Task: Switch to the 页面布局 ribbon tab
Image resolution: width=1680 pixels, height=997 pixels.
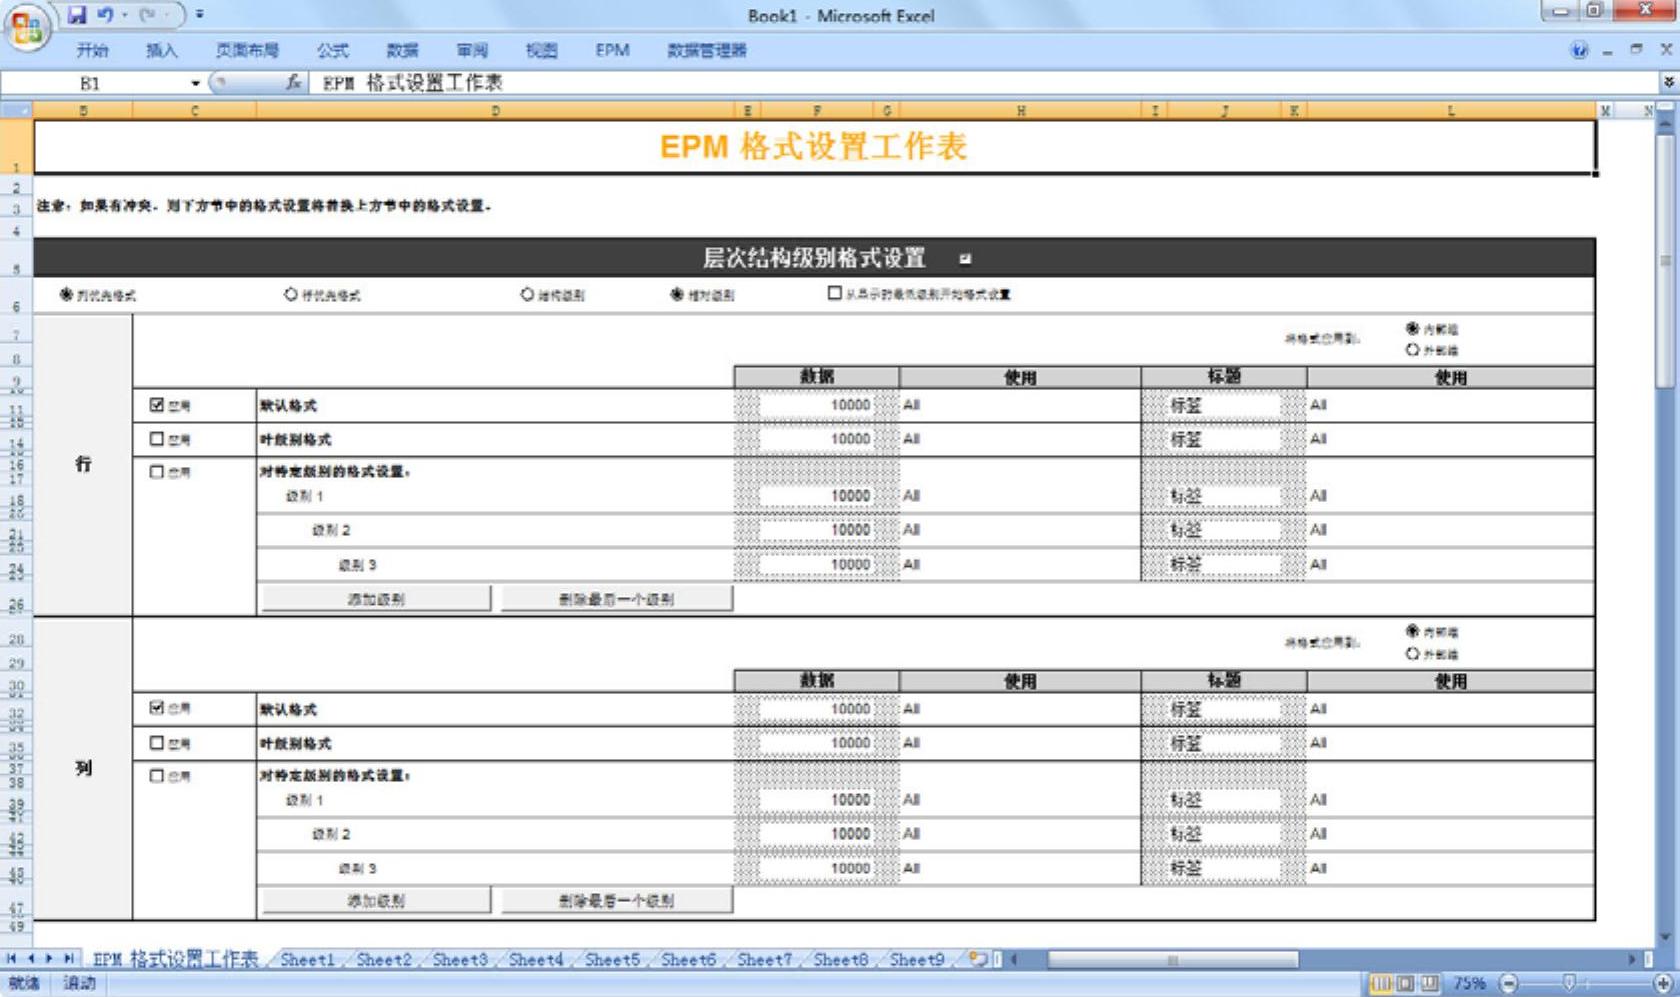Action: tap(247, 50)
